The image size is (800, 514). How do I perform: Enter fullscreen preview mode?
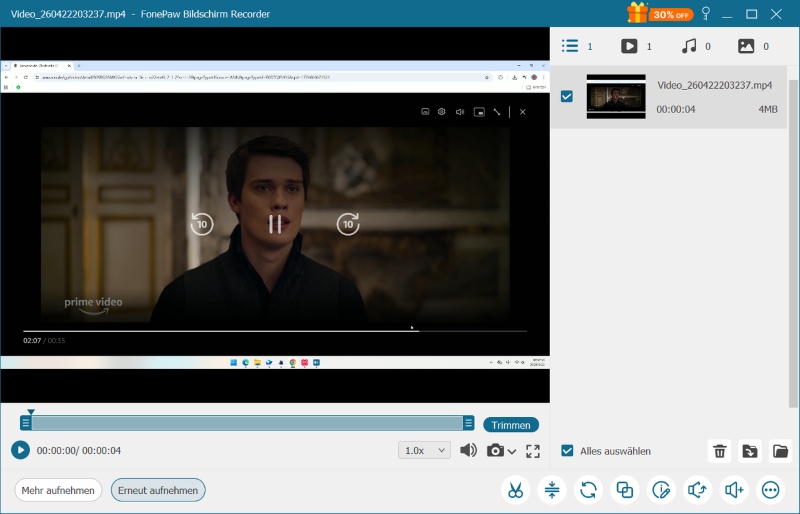coord(533,451)
